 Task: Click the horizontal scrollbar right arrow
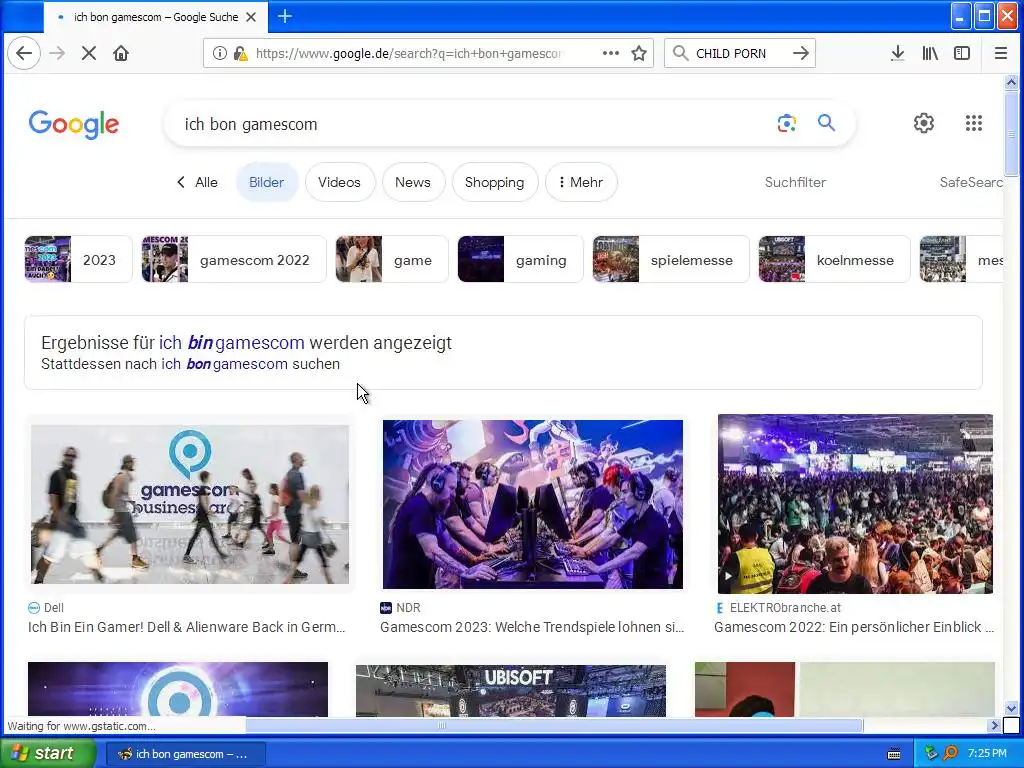pos(995,726)
